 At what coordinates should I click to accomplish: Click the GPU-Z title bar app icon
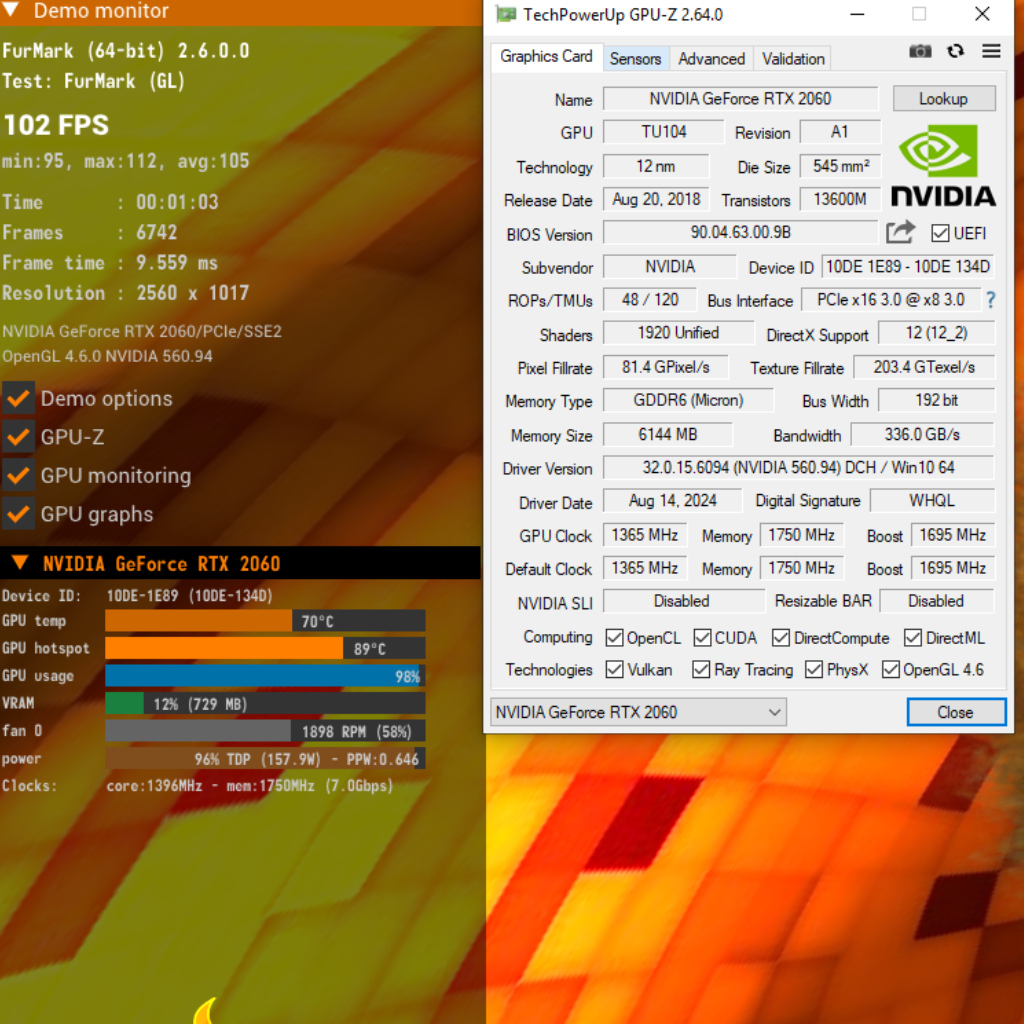[507, 14]
